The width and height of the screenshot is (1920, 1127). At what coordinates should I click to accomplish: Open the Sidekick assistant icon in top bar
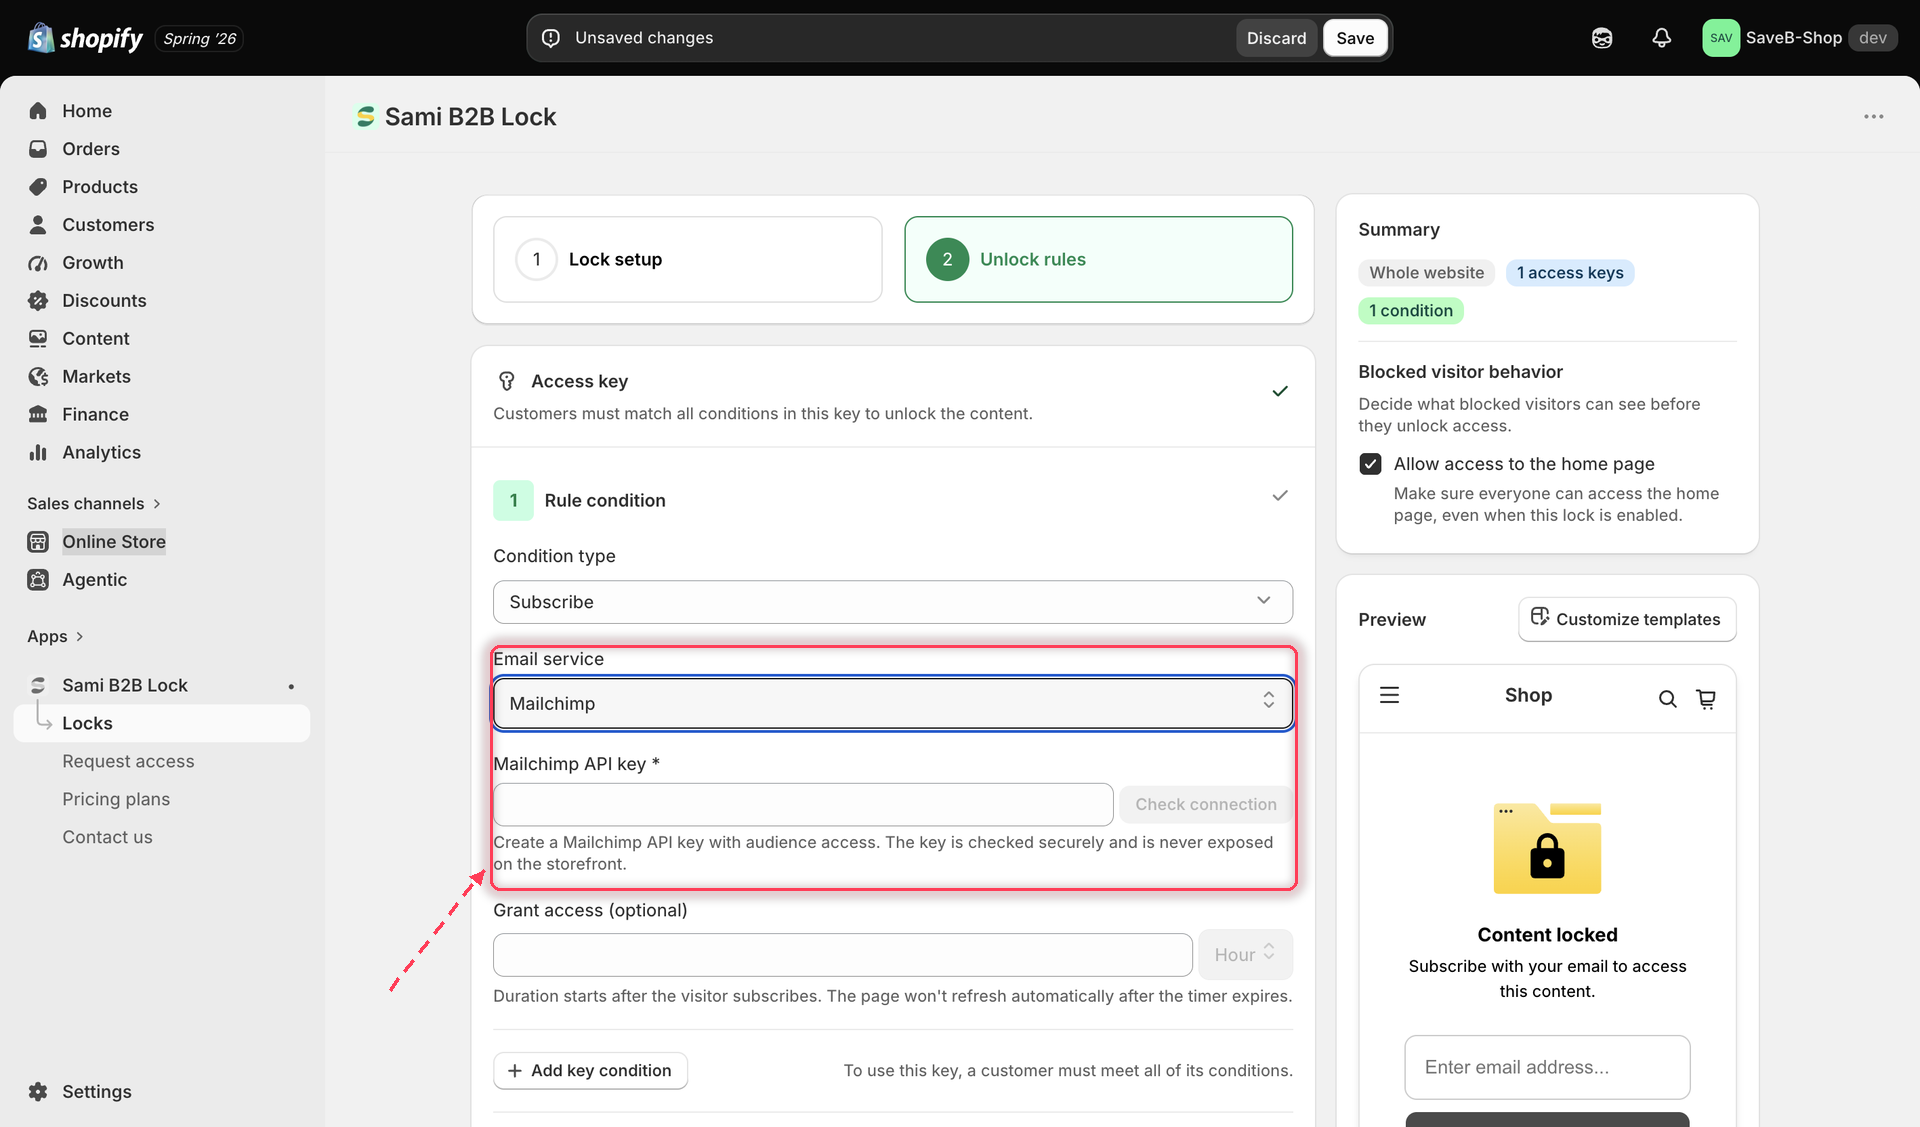pos(1602,38)
